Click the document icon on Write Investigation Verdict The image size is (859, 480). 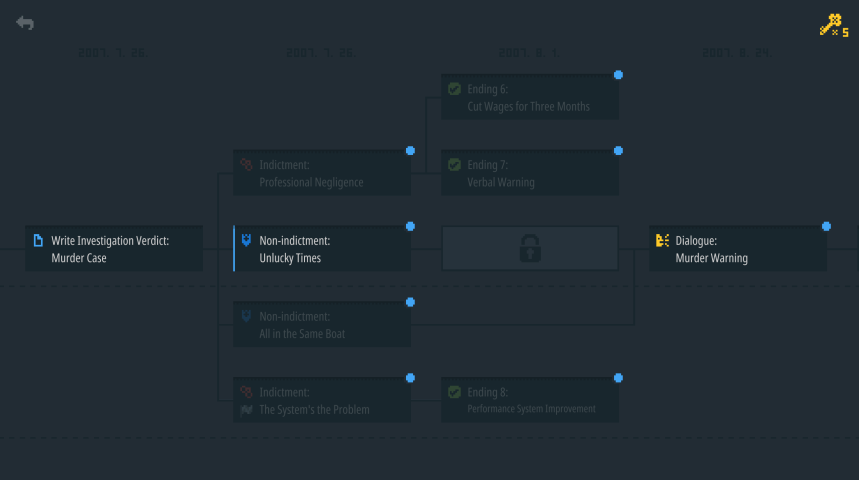39,240
